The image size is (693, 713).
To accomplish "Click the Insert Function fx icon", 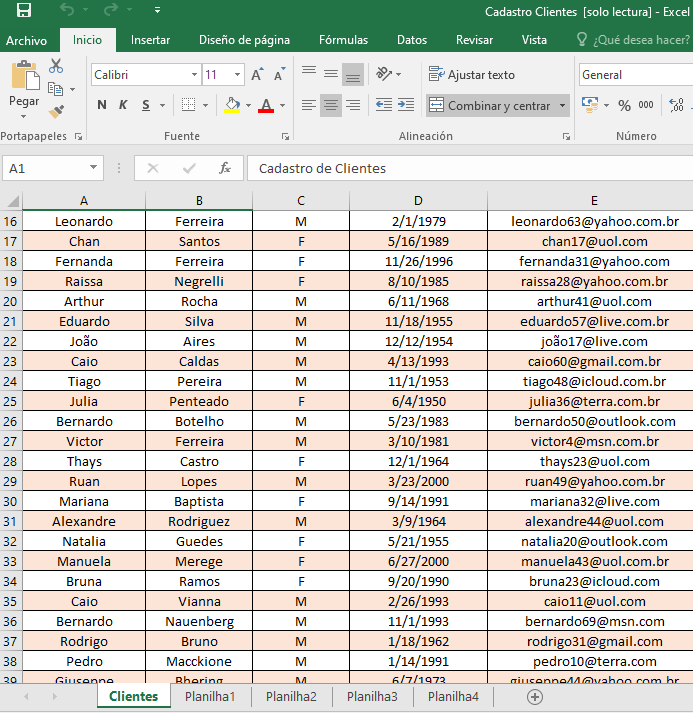I will click(x=225, y=168).
